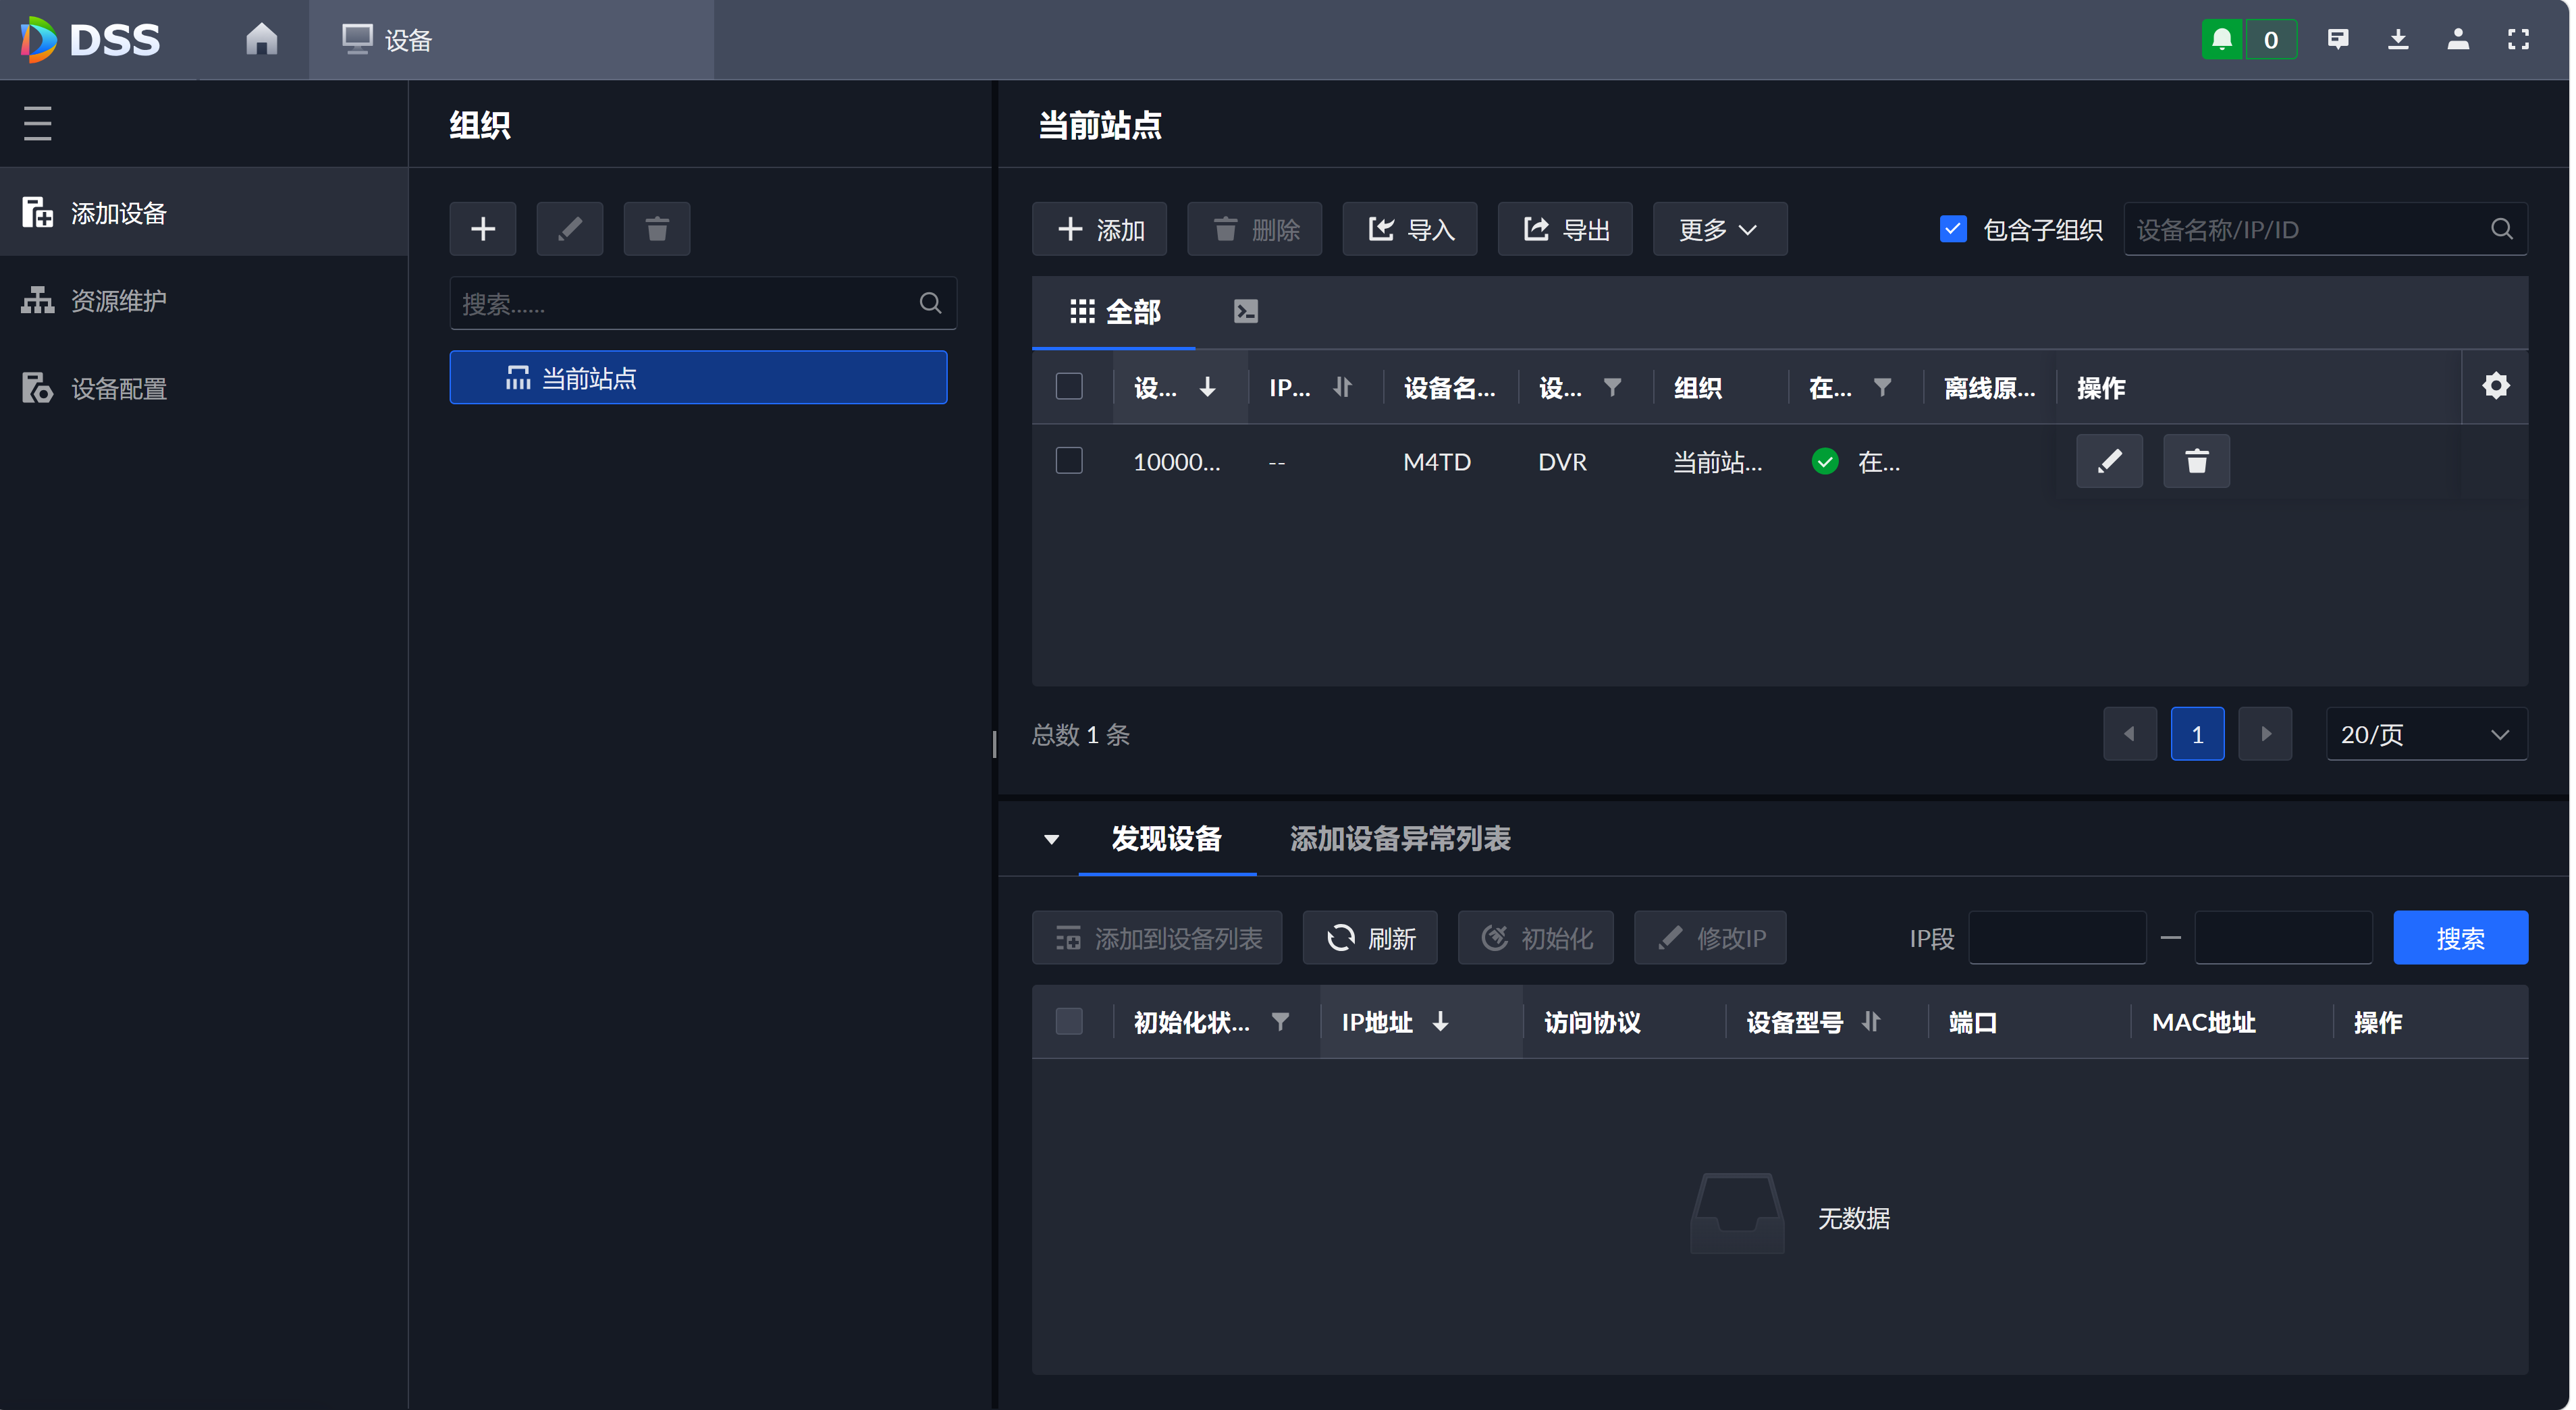Edit the M4TD device row
The height and width of the screenshot is (1410, 2576).
click(x=2110, y=461)
